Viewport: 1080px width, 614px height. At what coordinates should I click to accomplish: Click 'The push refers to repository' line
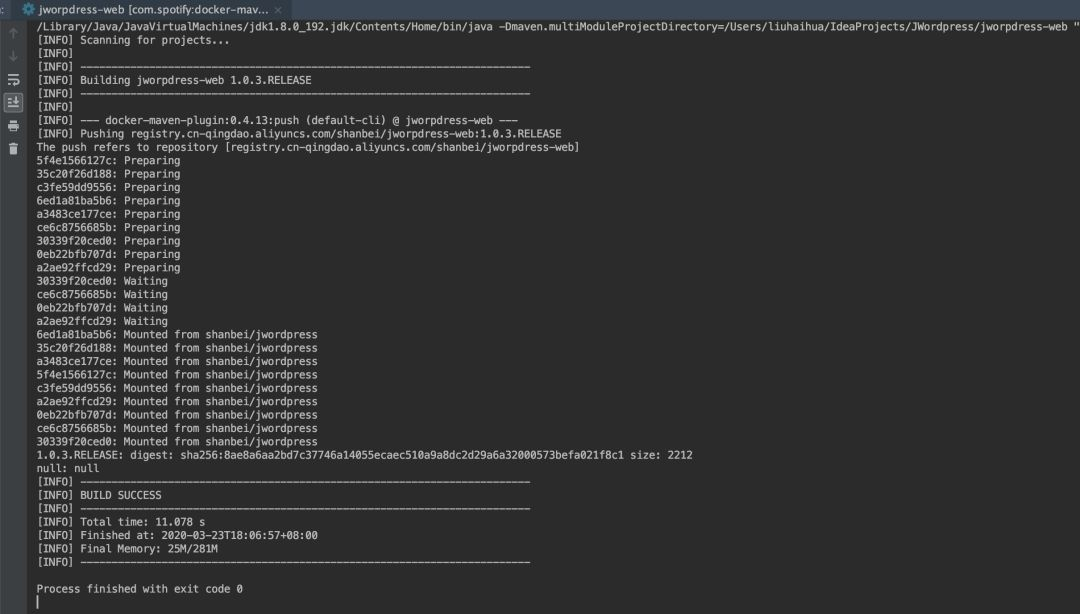308,147
